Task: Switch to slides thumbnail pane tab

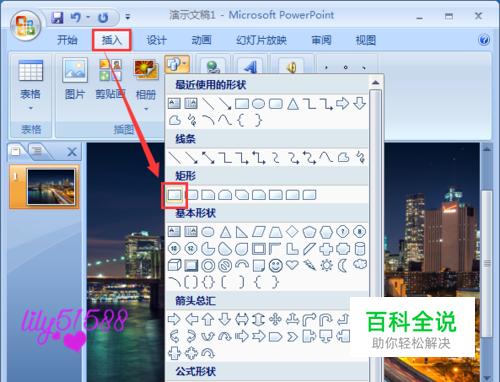Action: point(16,152)
